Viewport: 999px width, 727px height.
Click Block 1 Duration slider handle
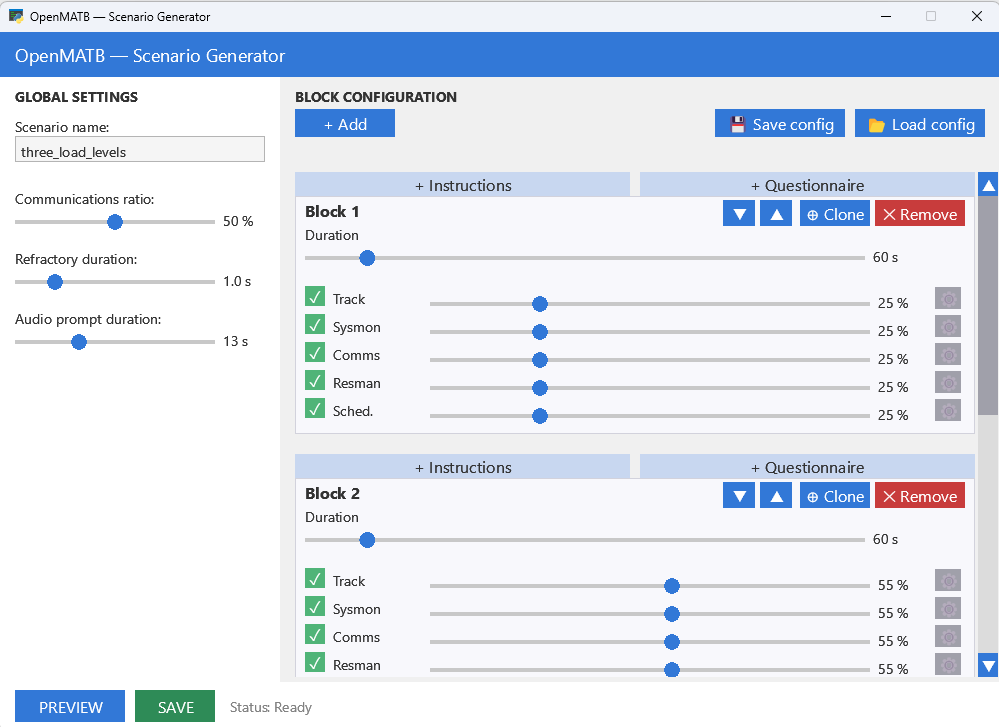(367, 258)
